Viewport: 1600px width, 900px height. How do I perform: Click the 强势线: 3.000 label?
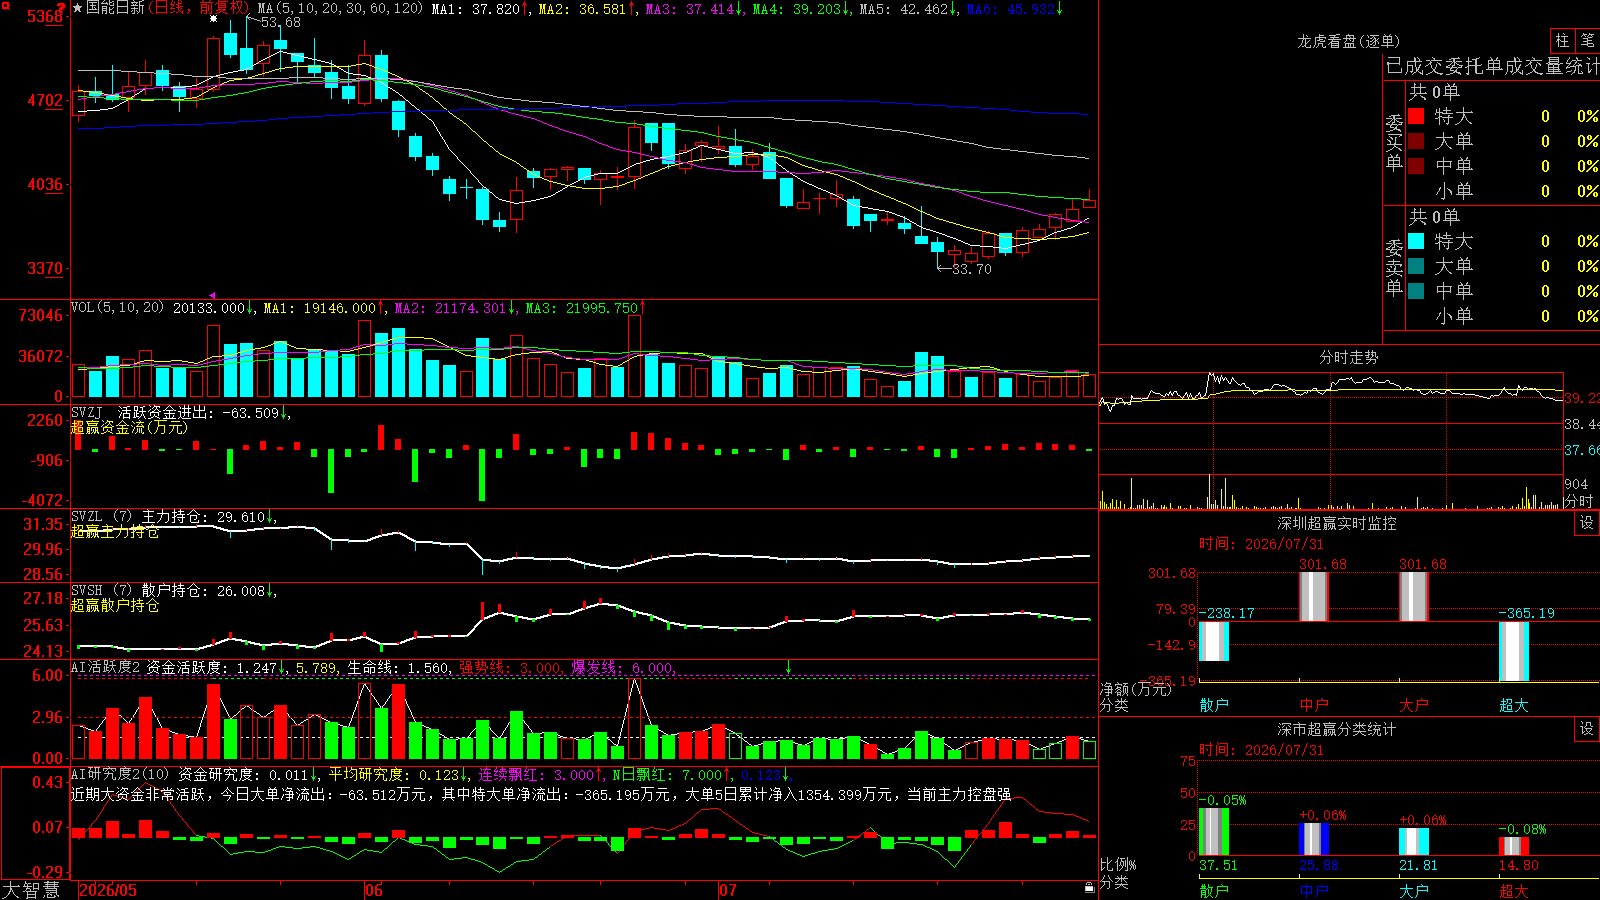pyautogui.click(x=511, y=668)
